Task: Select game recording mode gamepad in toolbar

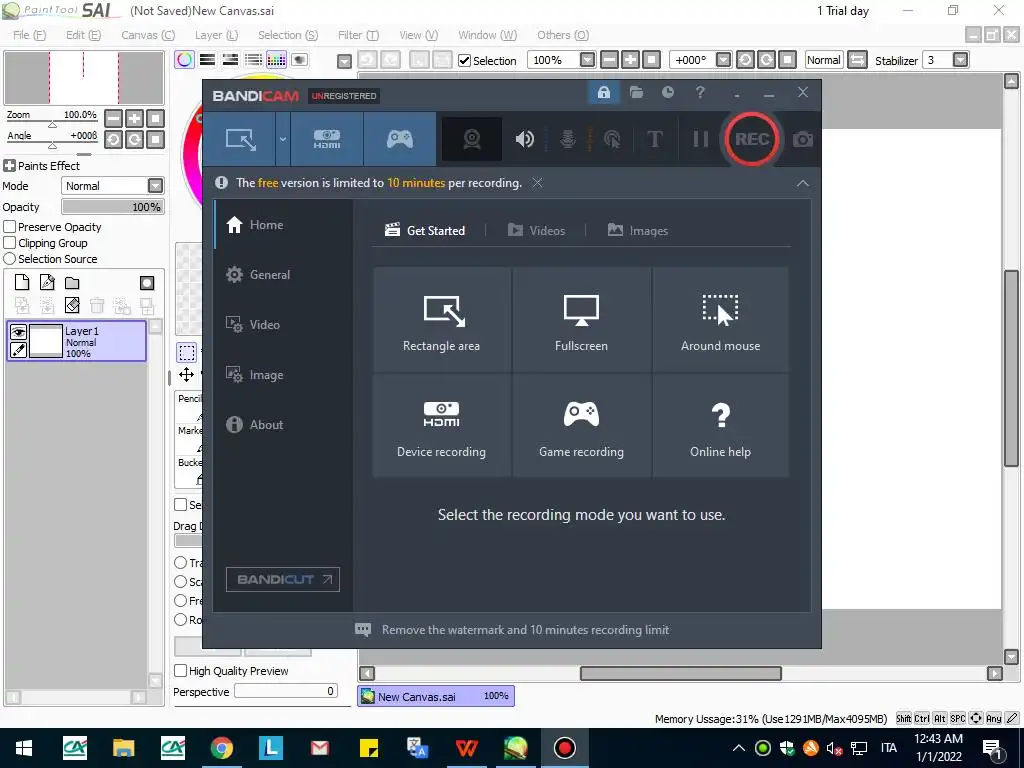Action: (400, 139)
